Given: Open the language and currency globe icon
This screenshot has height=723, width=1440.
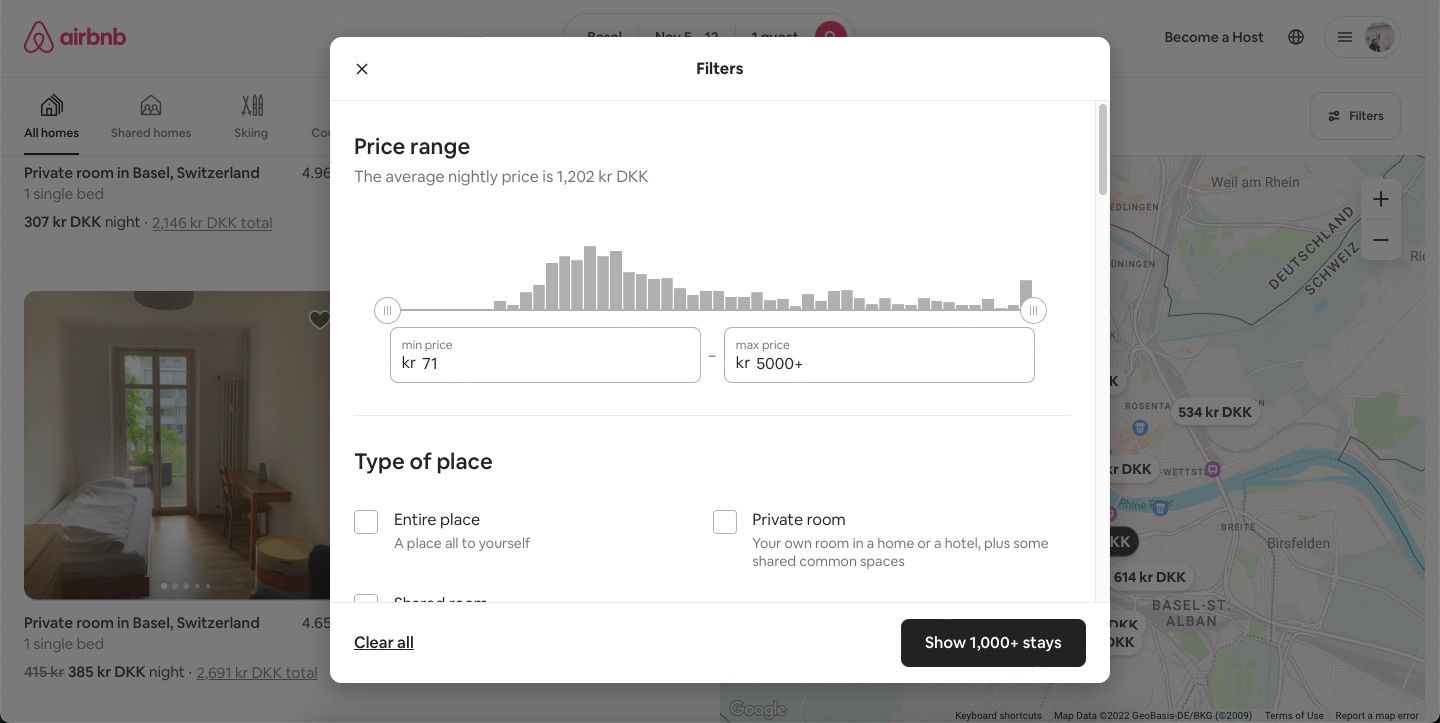Looking at the screenshot, I should 1296,36.
